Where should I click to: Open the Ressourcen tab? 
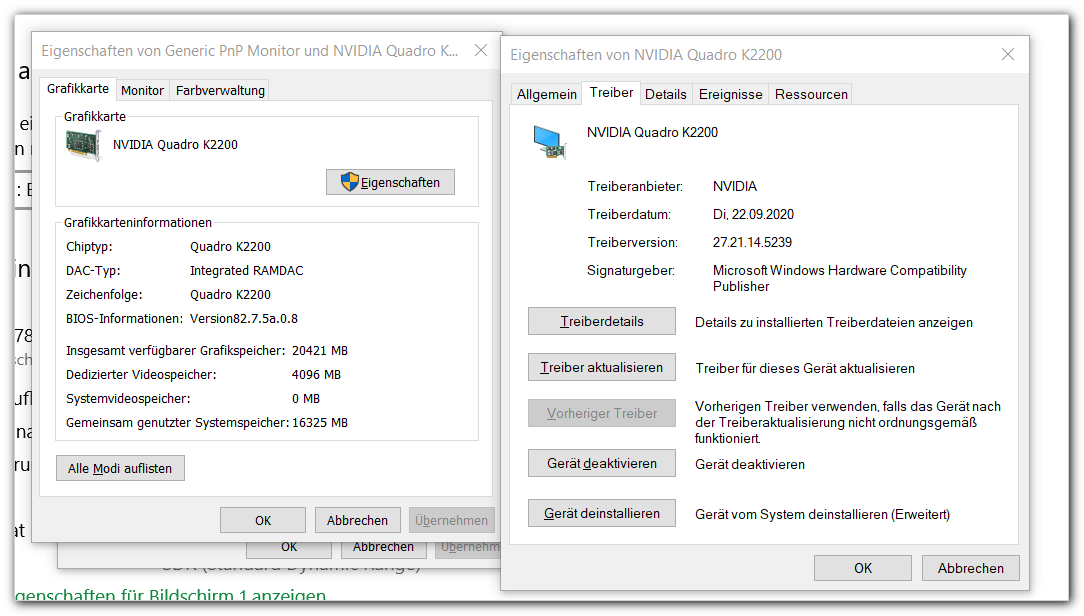[811, 95]
